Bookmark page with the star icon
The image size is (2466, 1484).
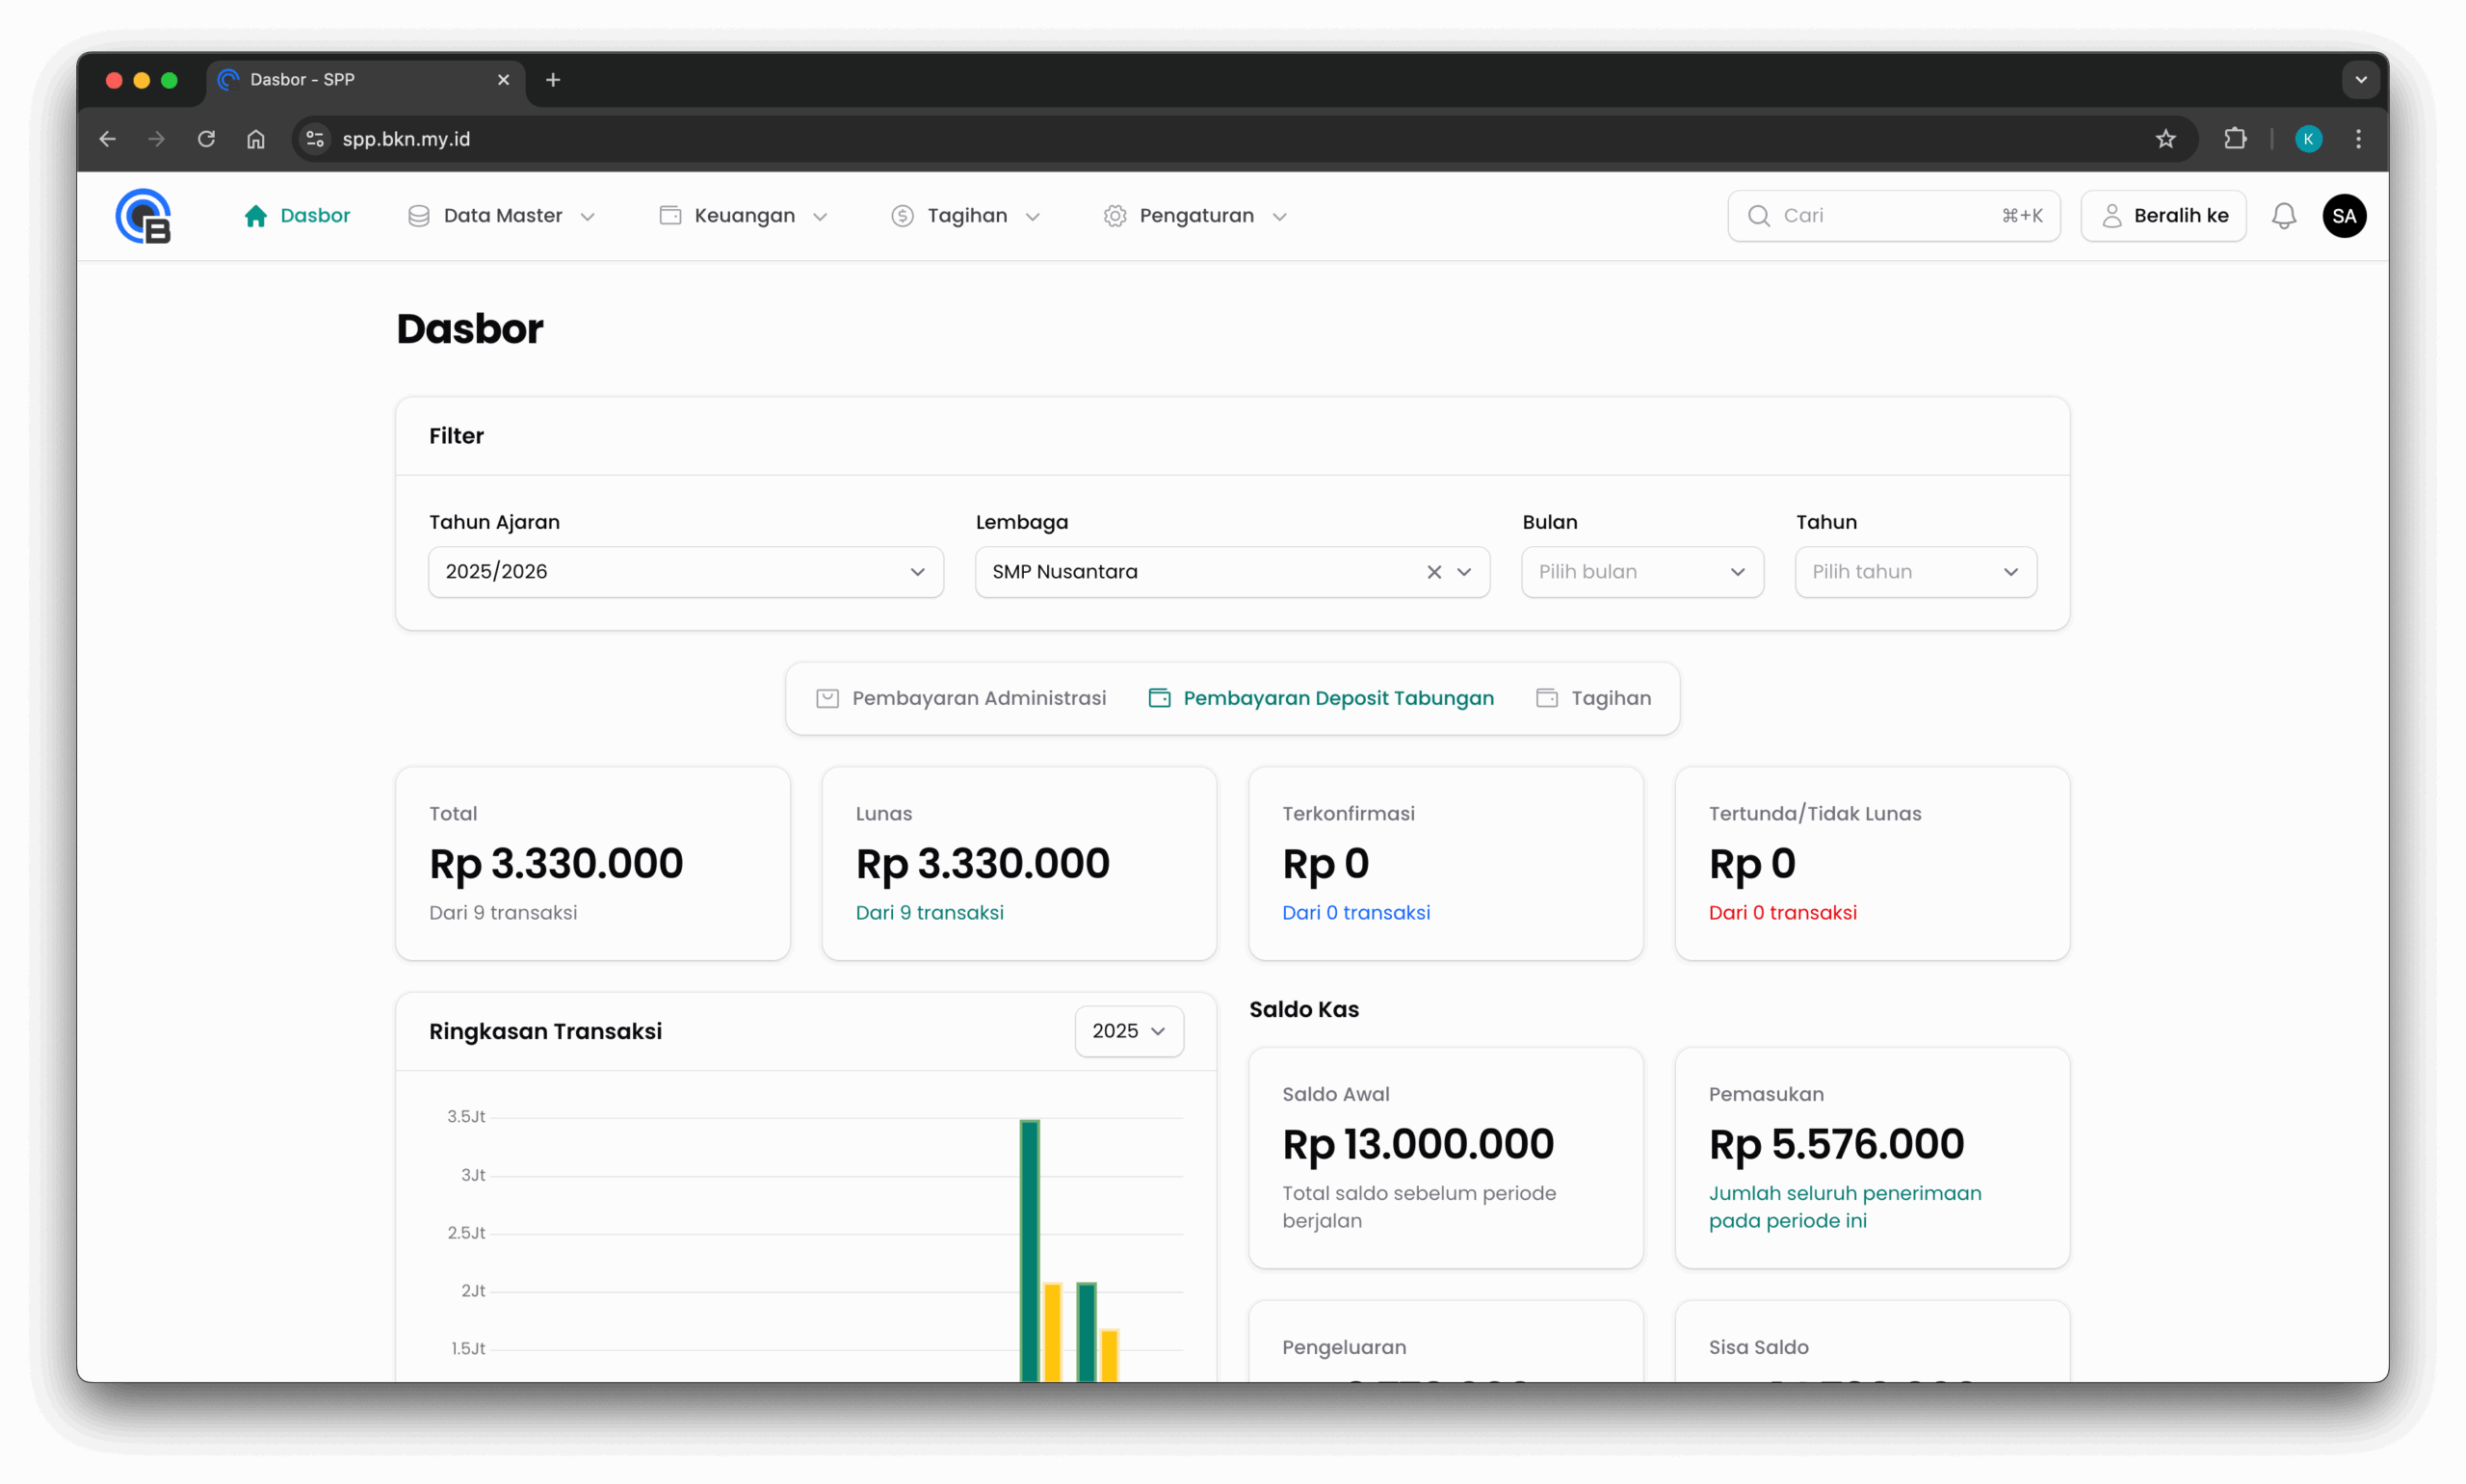(2165, 139)
